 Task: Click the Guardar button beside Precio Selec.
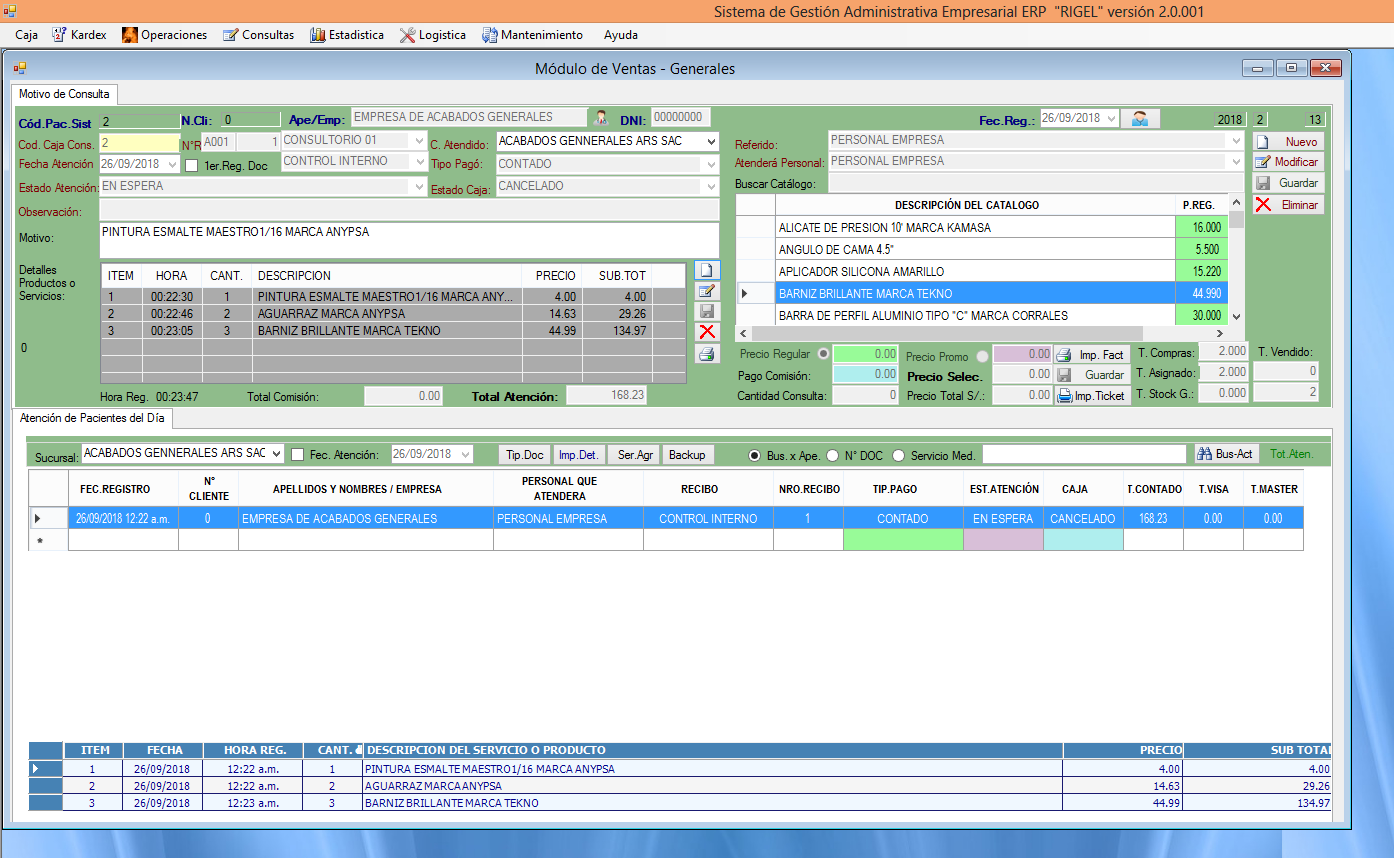[x=1091, y=375]
